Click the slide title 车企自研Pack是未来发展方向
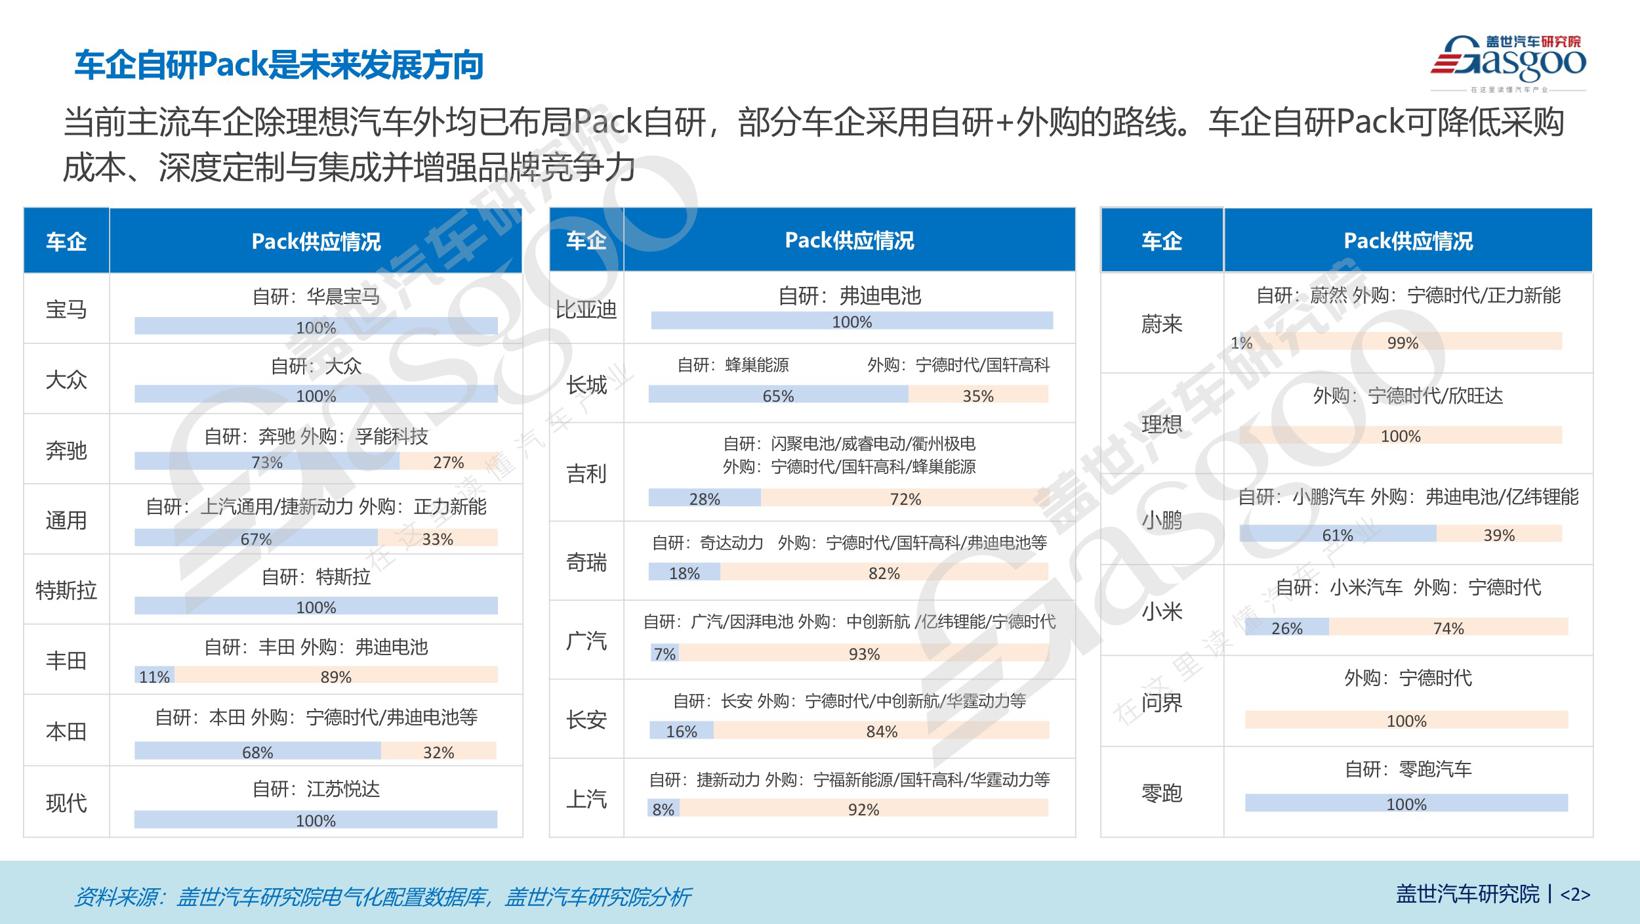This screenshot has height=924, width=1640. click(279, 65)
